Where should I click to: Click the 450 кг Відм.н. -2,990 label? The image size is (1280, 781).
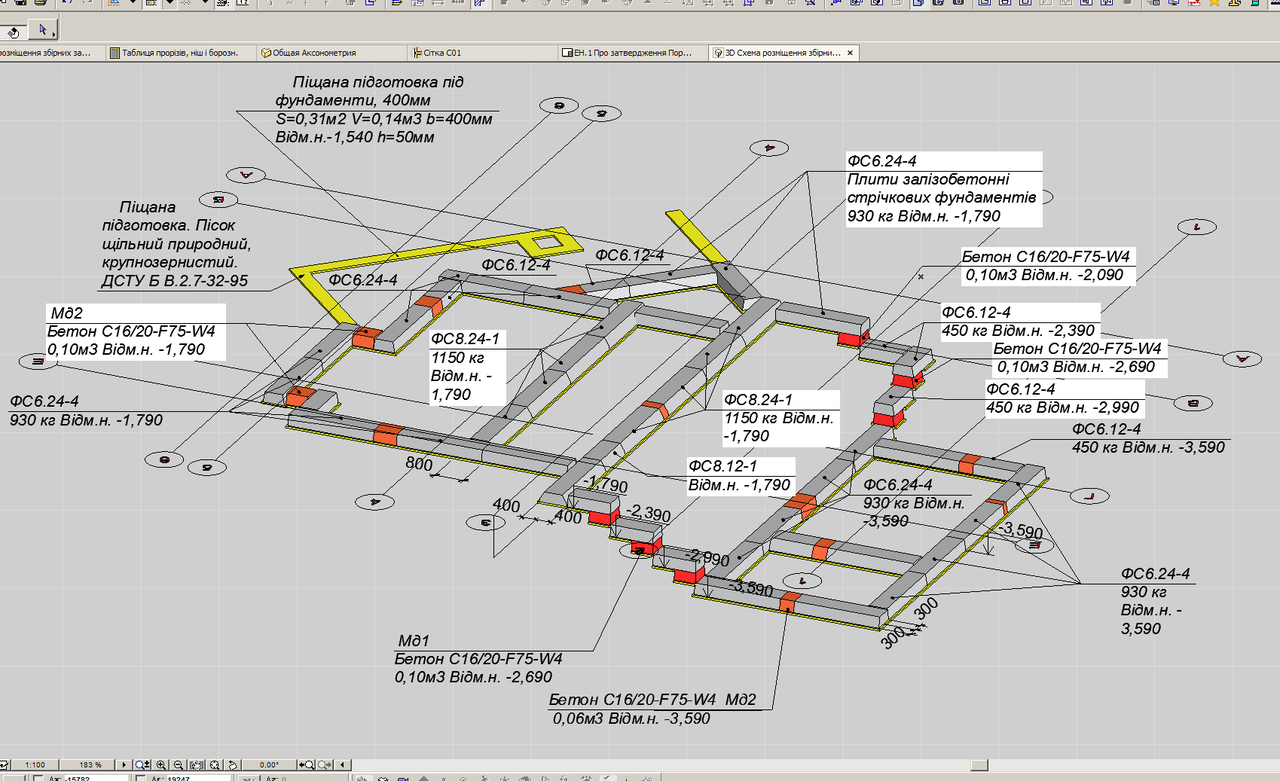(x=1062, y=408)
